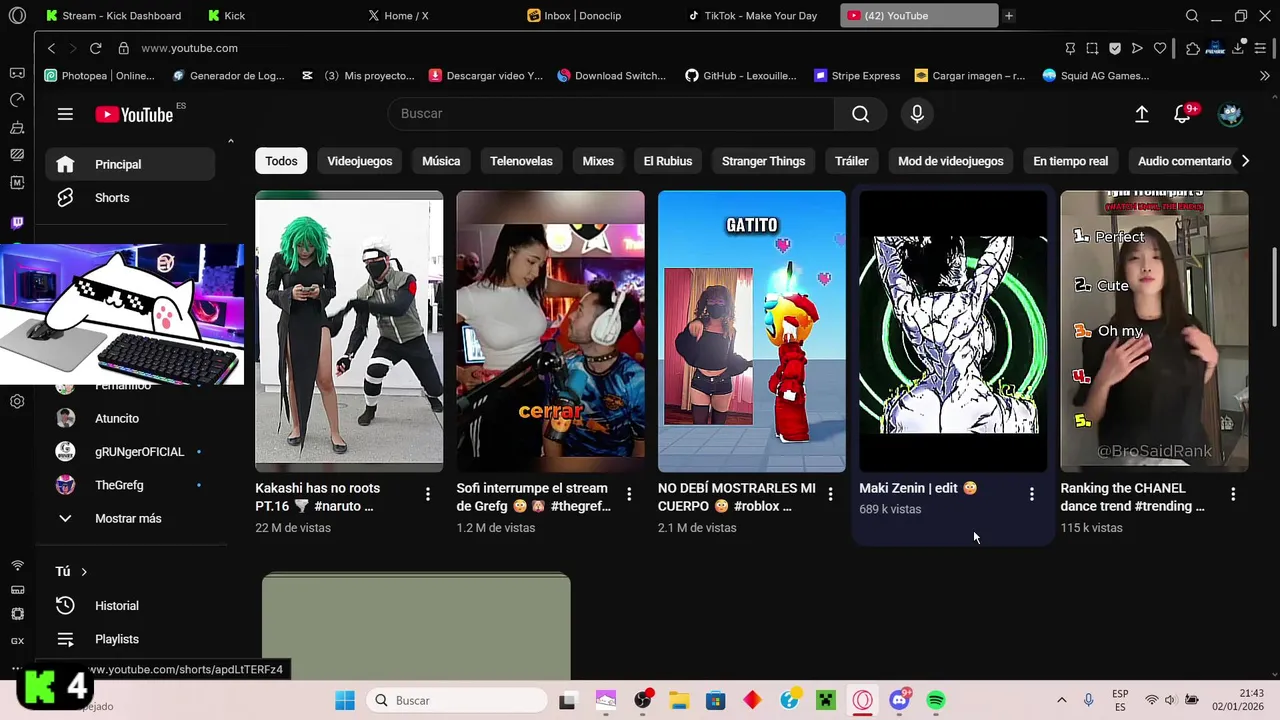Add page to bookmarks with heart icon
Image resolution: width=1280 pixels, height=720 pixels.
pyautogui.click(x=1160, y=48)
